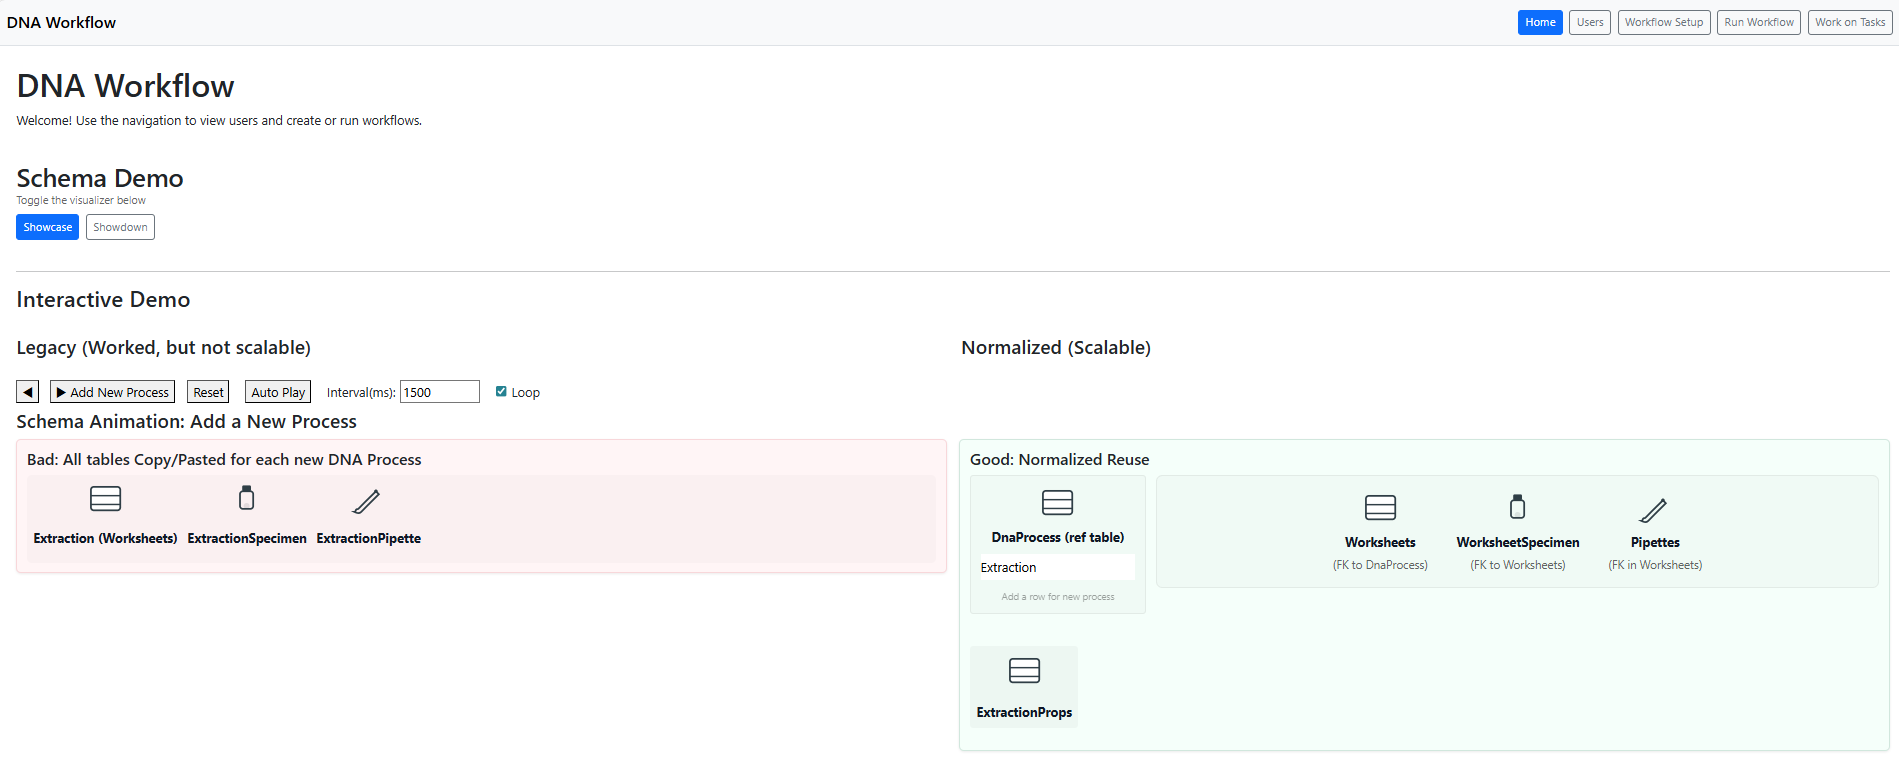Click the Extraction row in DnaProcess table
1899x760 pixels.
tap(1057, 567)
